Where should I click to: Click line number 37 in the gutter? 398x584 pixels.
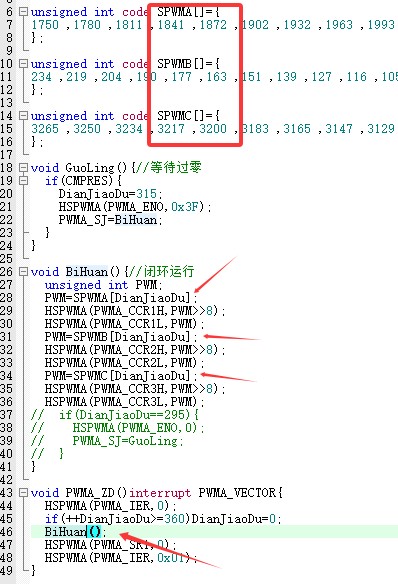(x=6, y=415)
